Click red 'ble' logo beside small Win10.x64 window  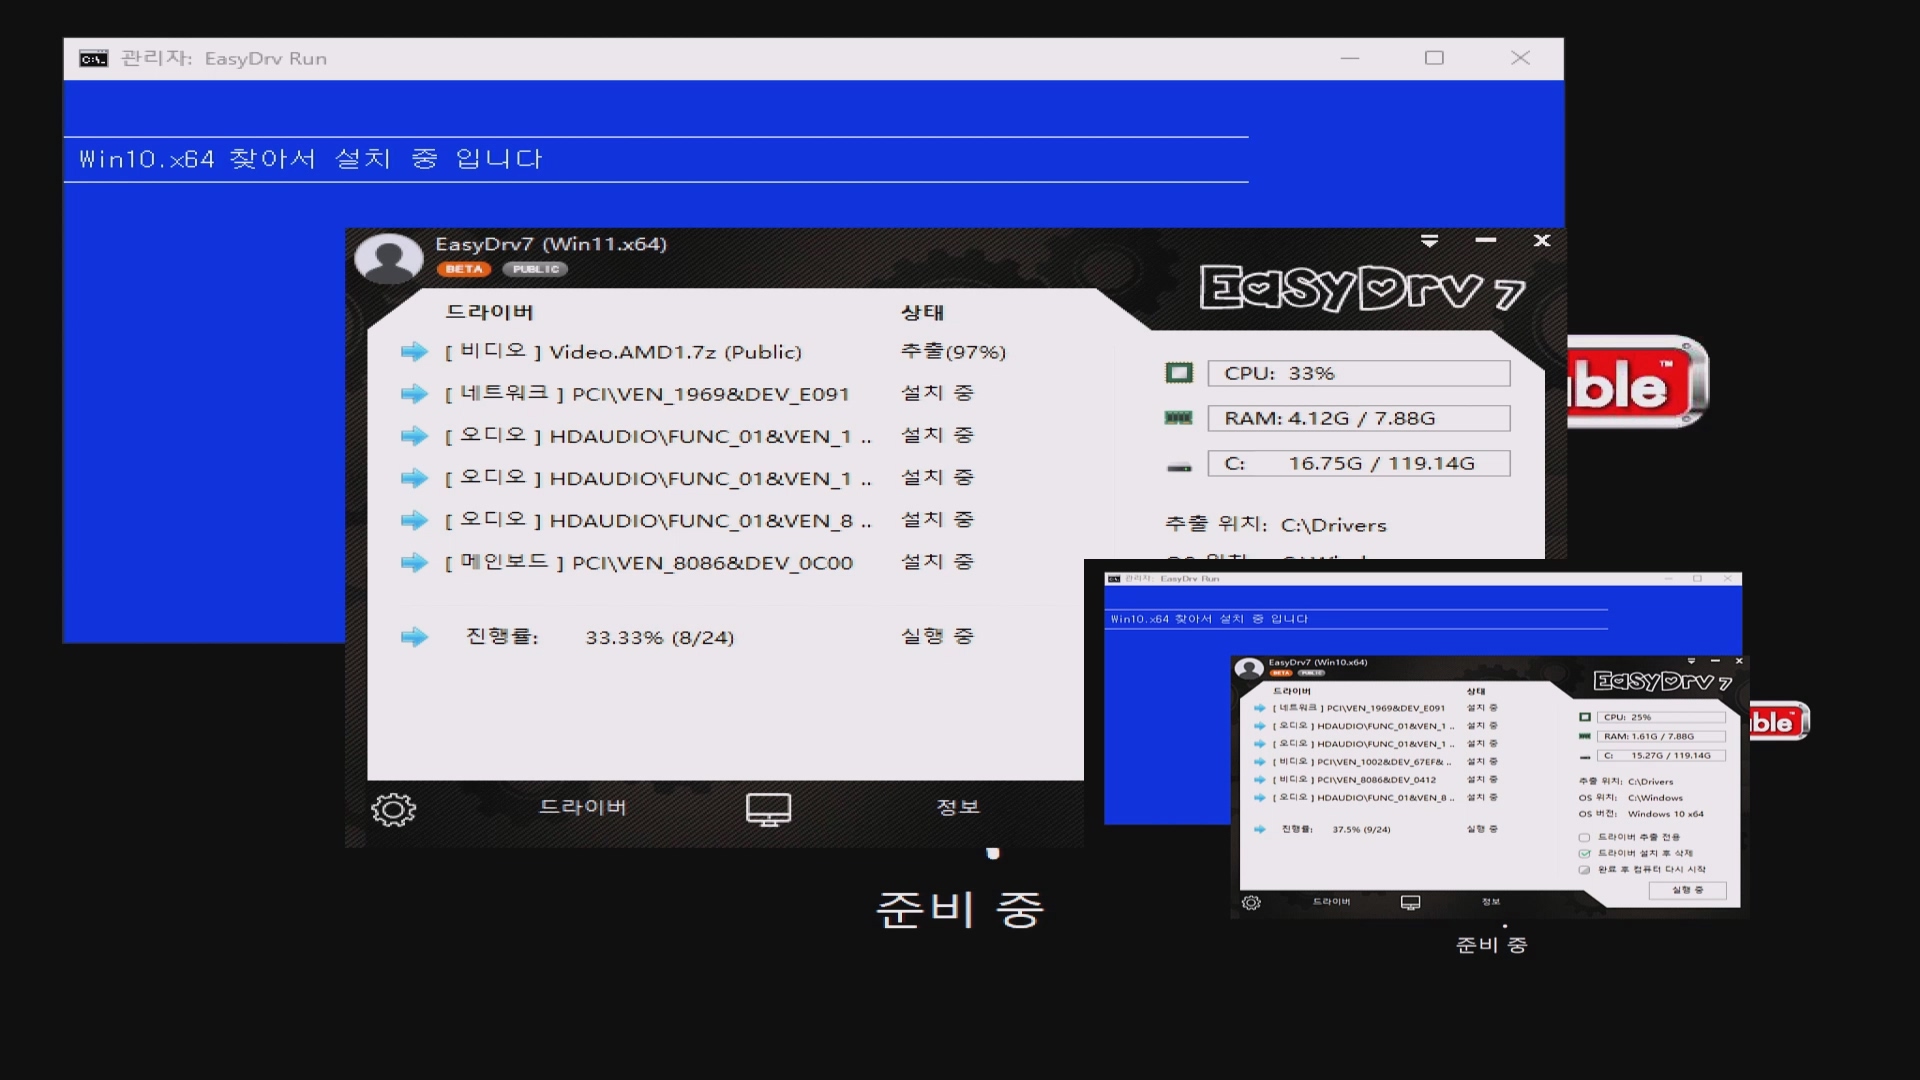coord(1779,722)
